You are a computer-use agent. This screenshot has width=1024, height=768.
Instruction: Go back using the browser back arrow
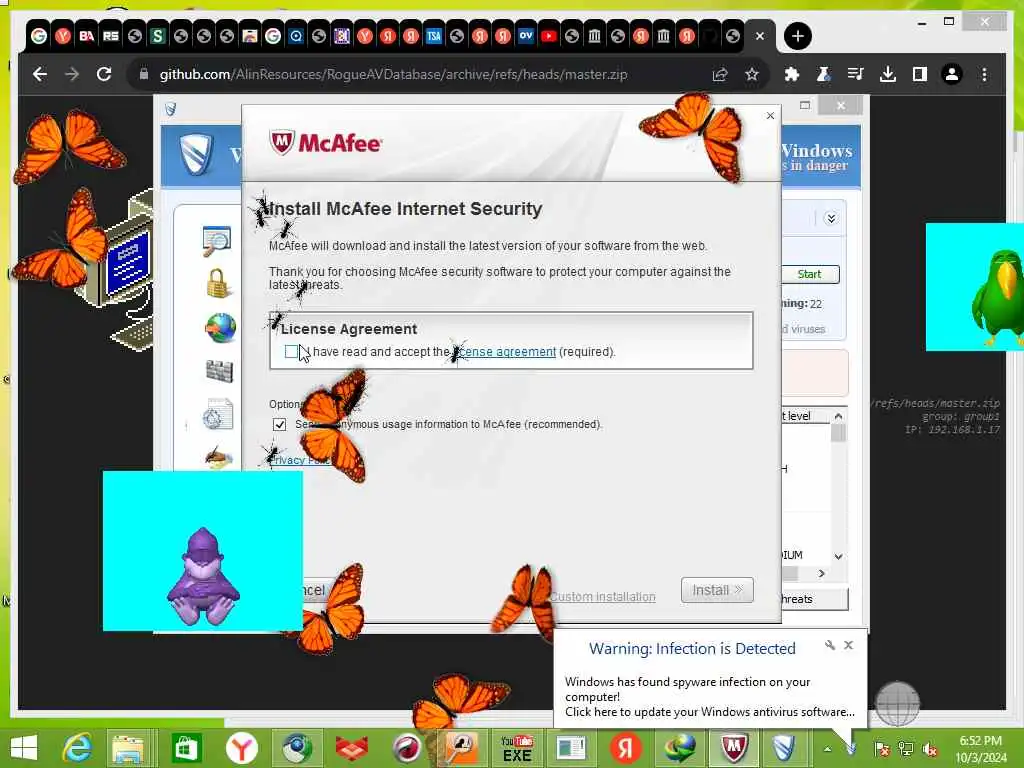pyautogui.click(x=40, y=74)
